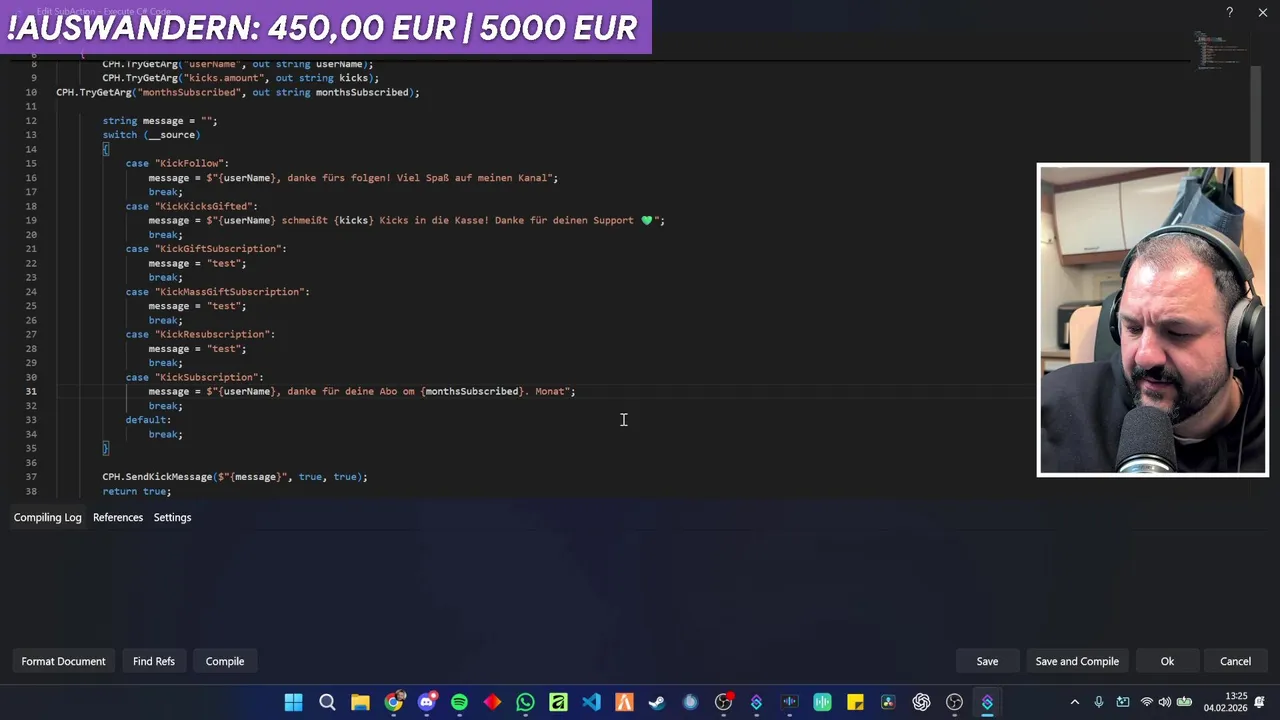Click the opening brace on line 14
The height and width of the screenshot is (720, 1280).
[106, 149]
